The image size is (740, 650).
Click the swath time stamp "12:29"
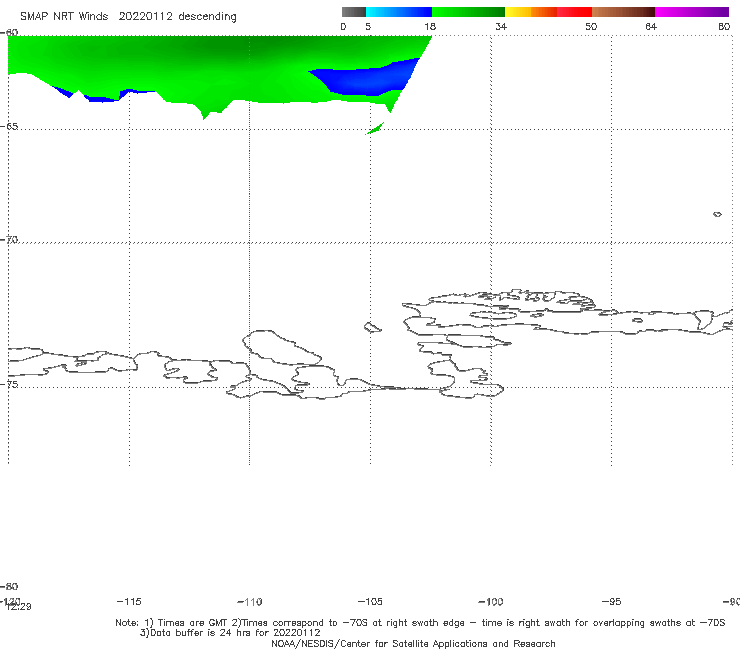pyautogui.click(x=18, y=607)
